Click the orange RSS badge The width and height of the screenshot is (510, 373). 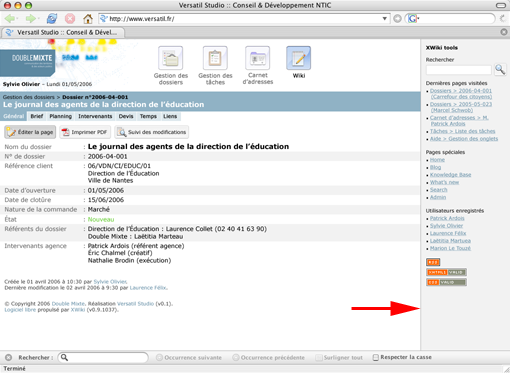(433, 262)
